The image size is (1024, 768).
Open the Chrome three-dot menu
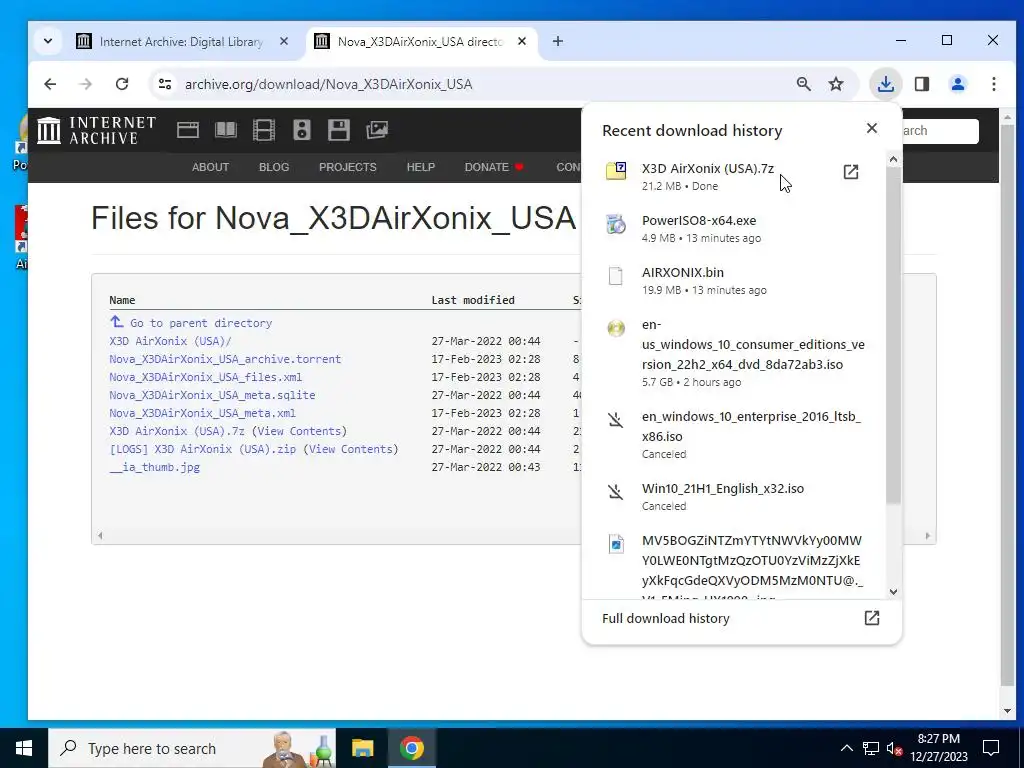click(993, 84)
